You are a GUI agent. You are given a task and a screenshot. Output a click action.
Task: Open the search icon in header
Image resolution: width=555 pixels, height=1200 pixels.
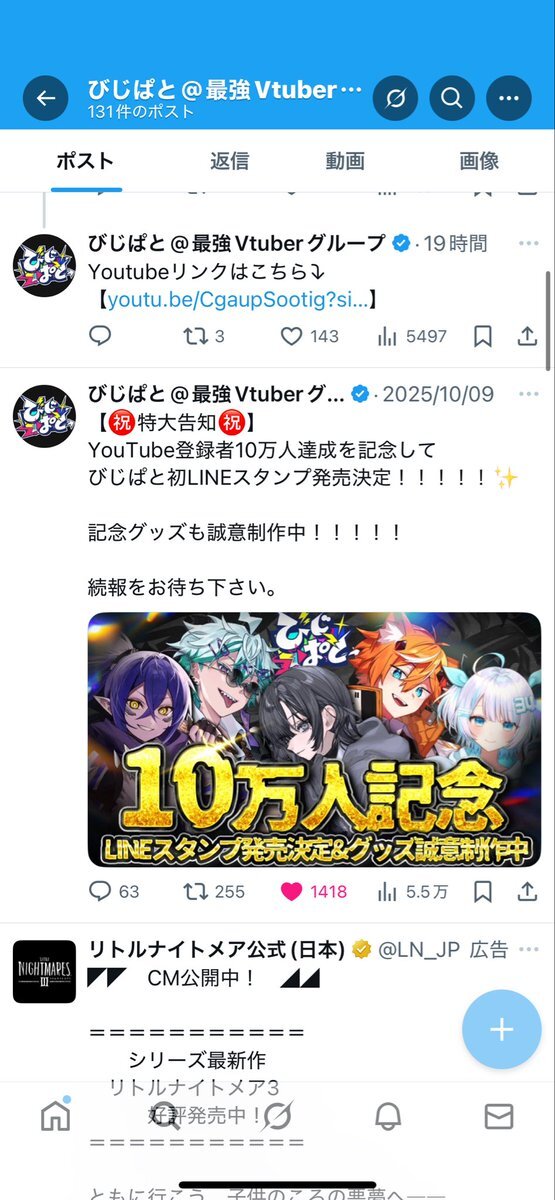[452, 98]
